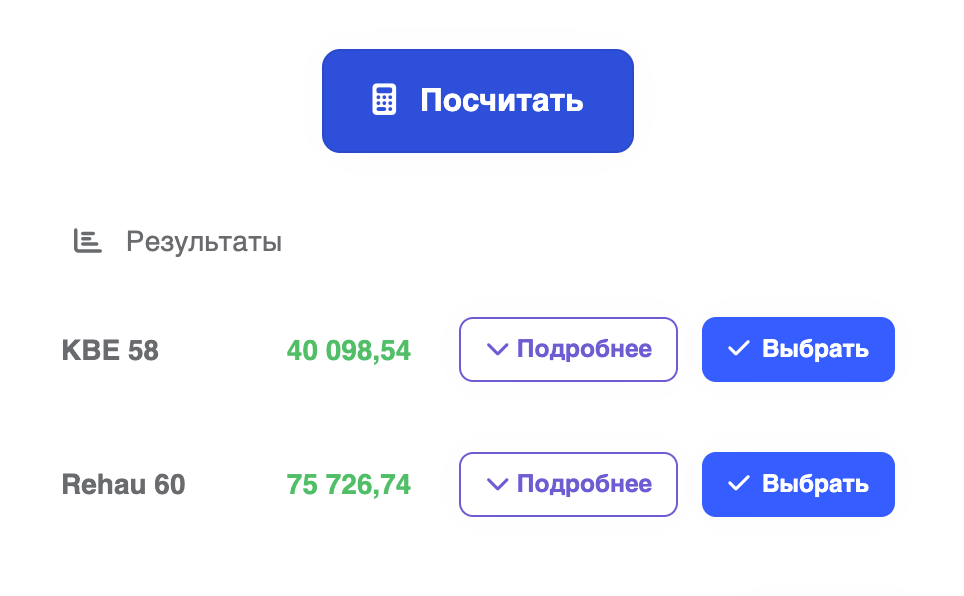This screenshot has height=596, width=964.
Task: Expand details for the Rehau 60 profile
Action: [x=568, y=484]
